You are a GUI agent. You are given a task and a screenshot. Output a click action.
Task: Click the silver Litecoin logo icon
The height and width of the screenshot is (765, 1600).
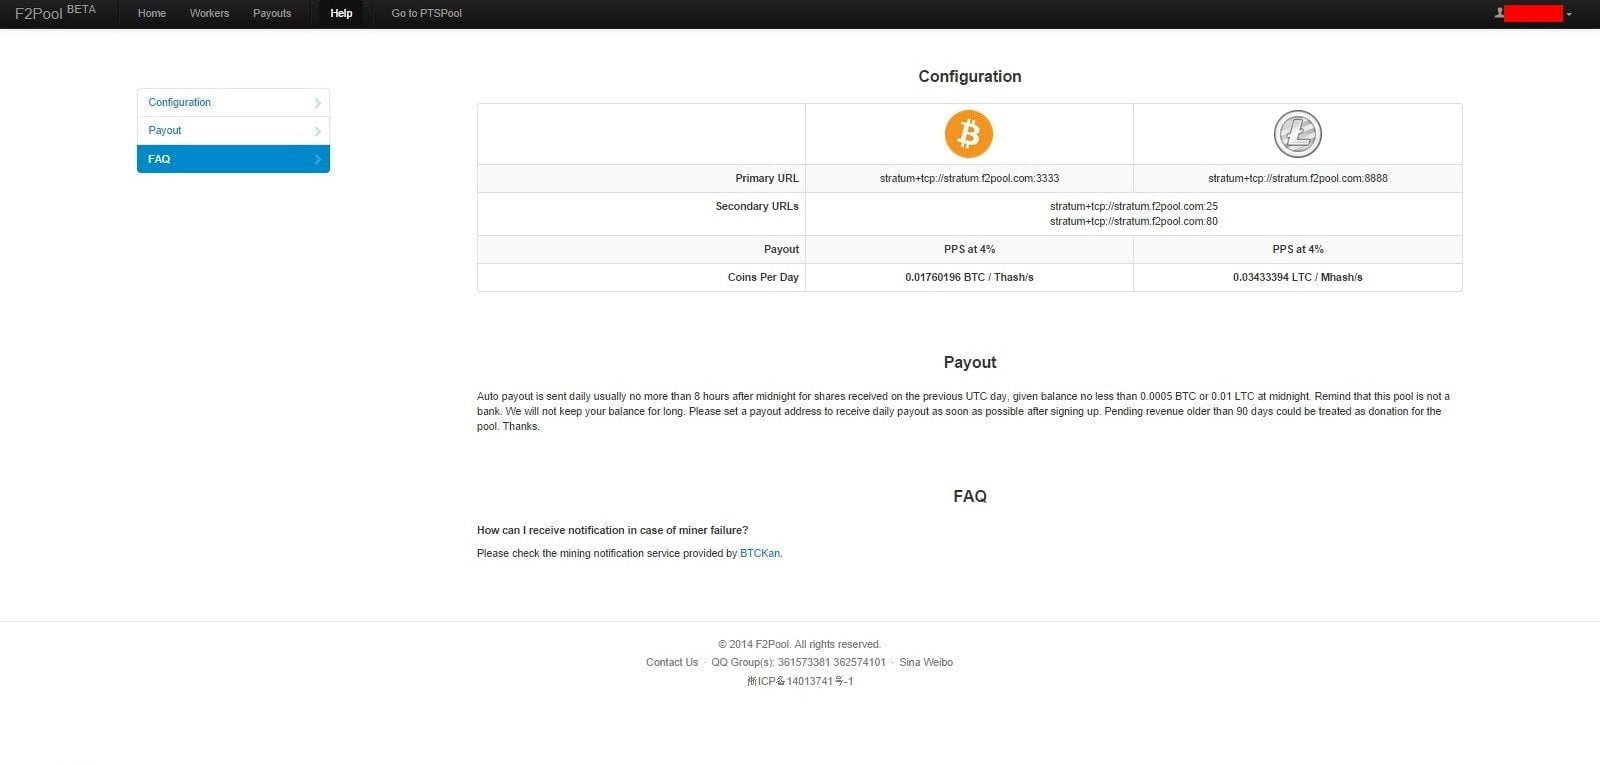pos(1297,134)
